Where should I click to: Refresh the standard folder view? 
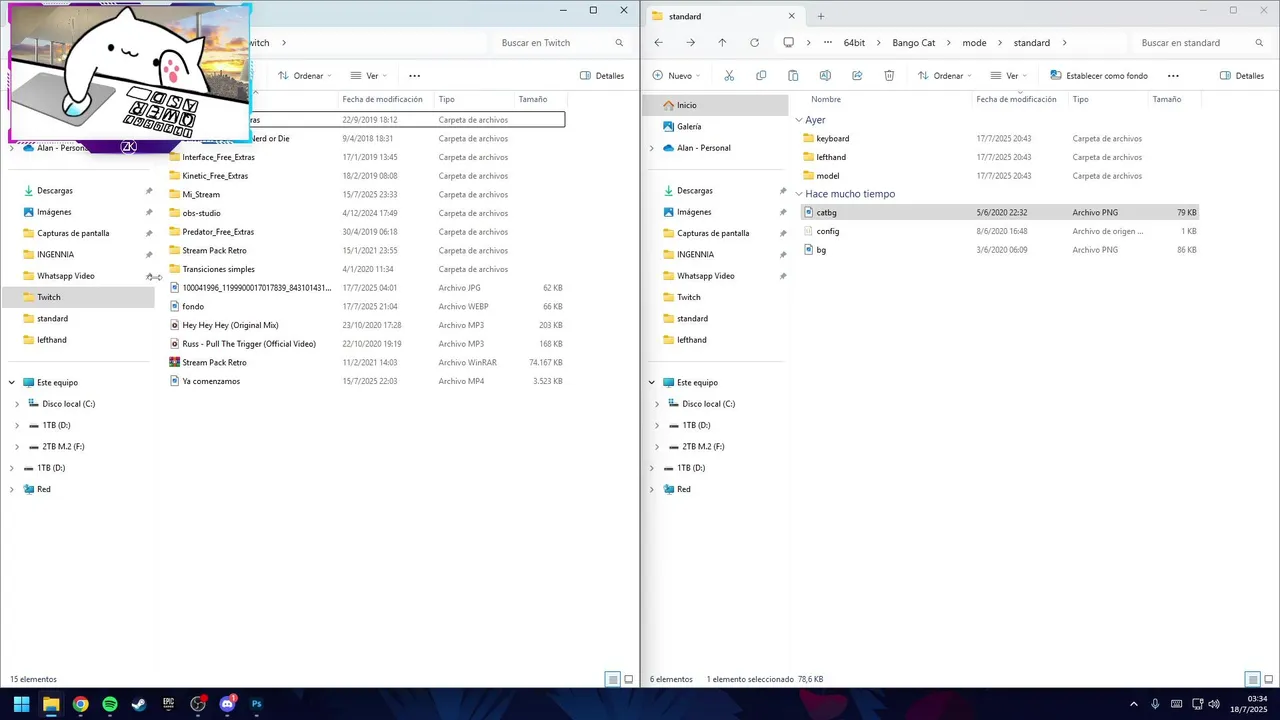[x=754, y=43]
